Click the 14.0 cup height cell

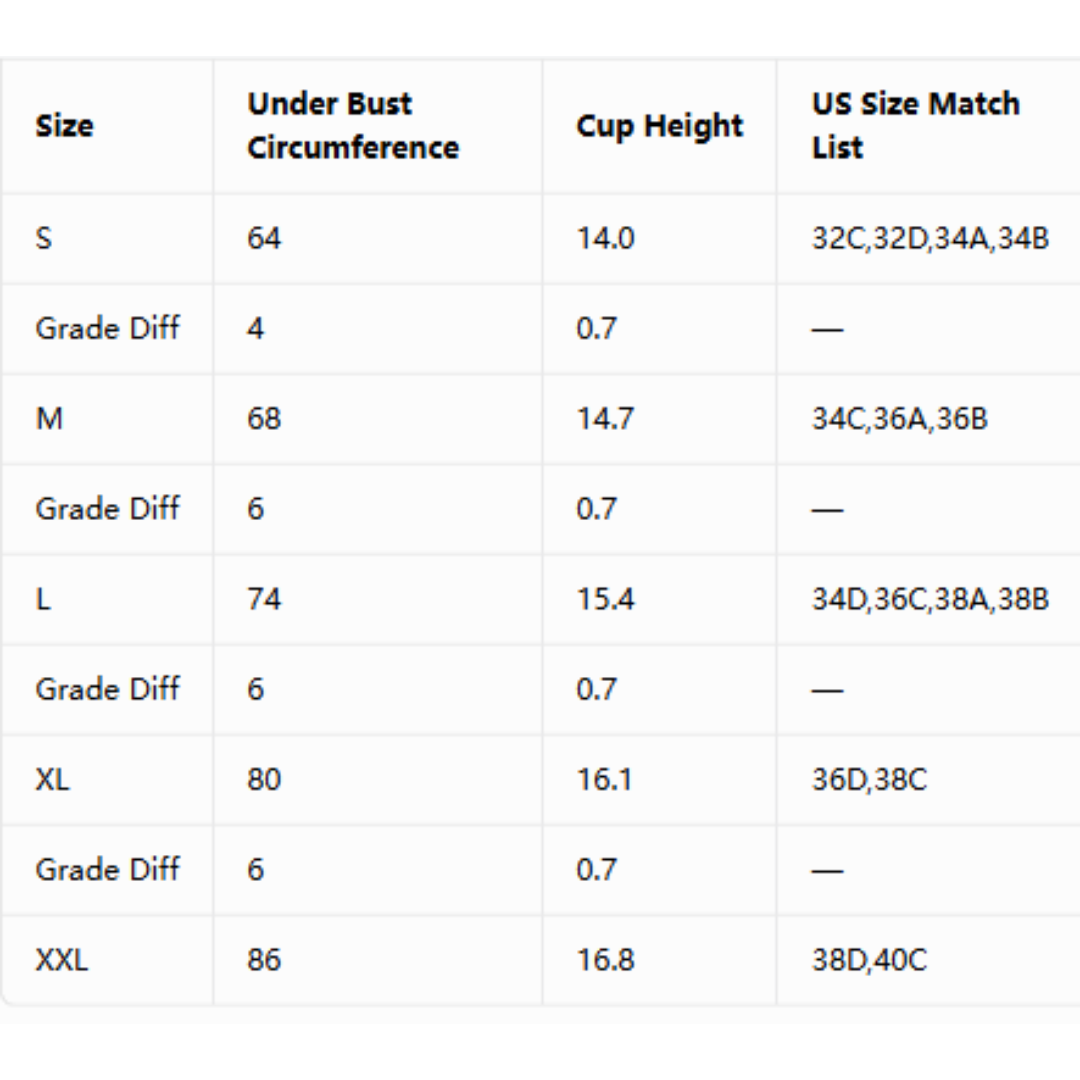pos(605,238)
